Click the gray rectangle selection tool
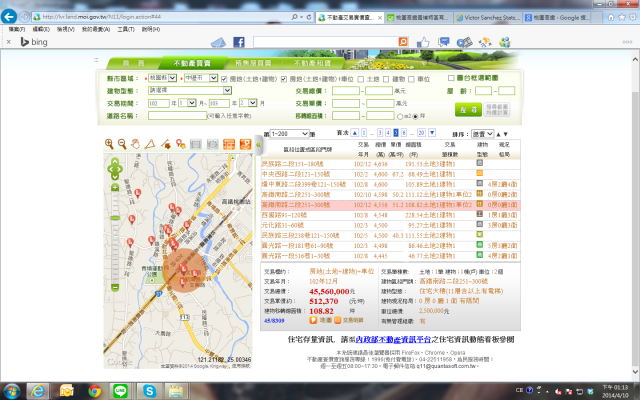The height and width of the screenshot is (400, 640). [196, 144]
